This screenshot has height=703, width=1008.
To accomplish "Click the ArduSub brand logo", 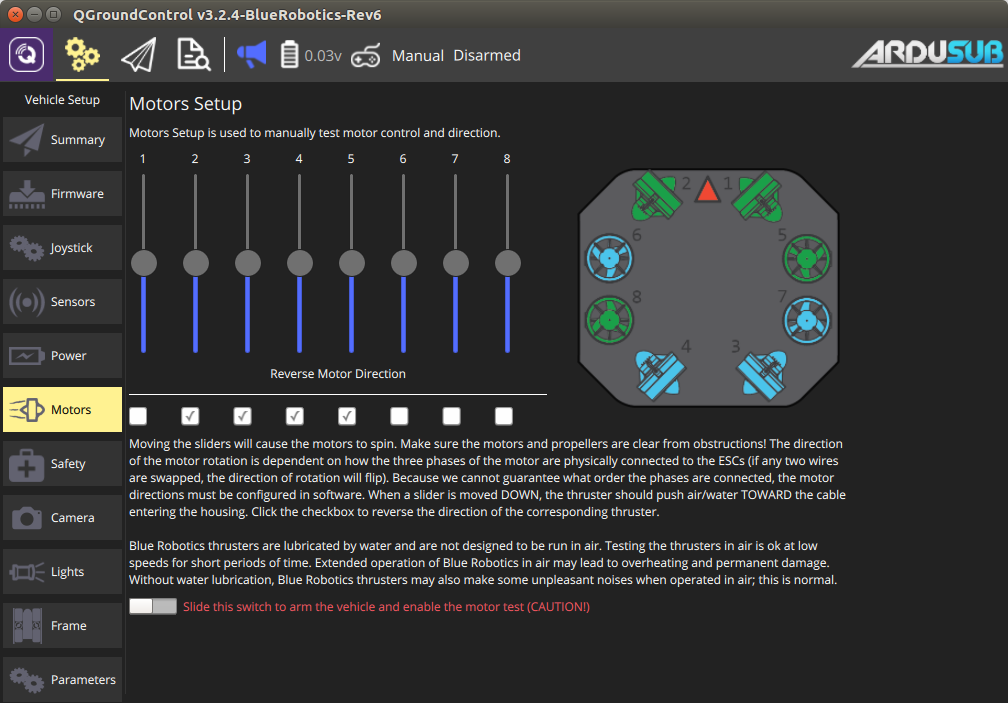I will [926, 54].
